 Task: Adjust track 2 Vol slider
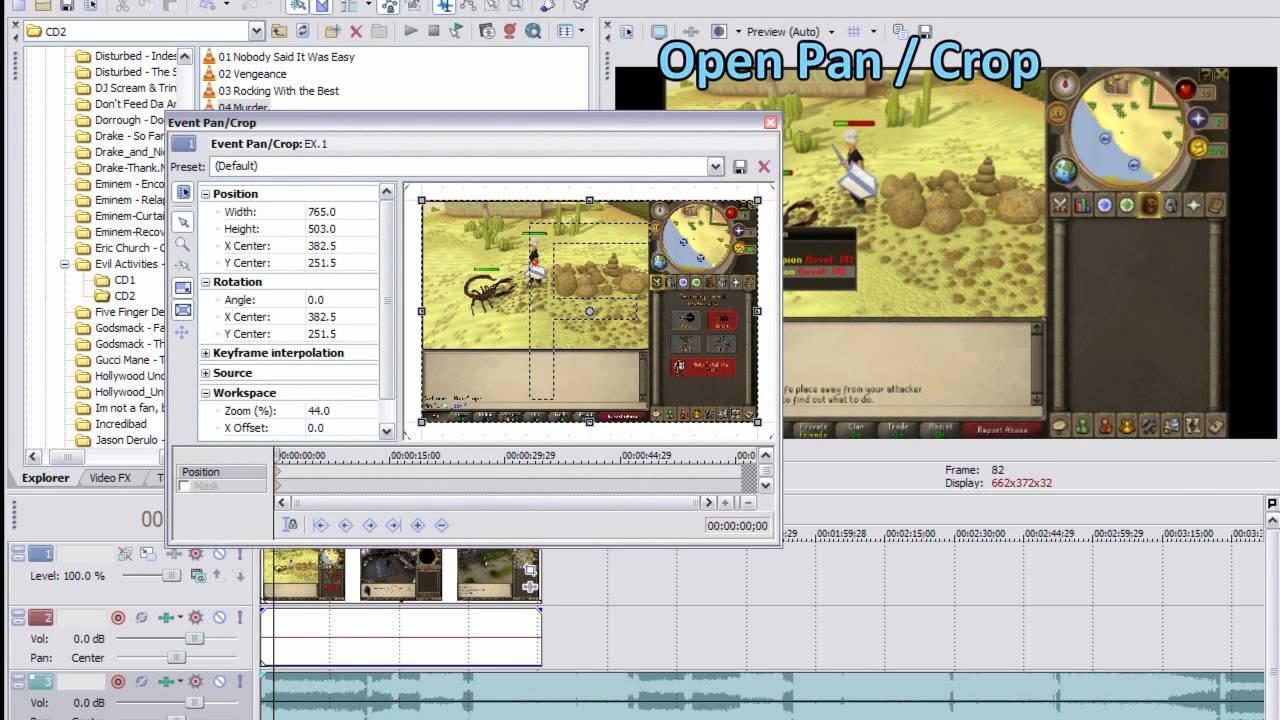coord(194,639)
